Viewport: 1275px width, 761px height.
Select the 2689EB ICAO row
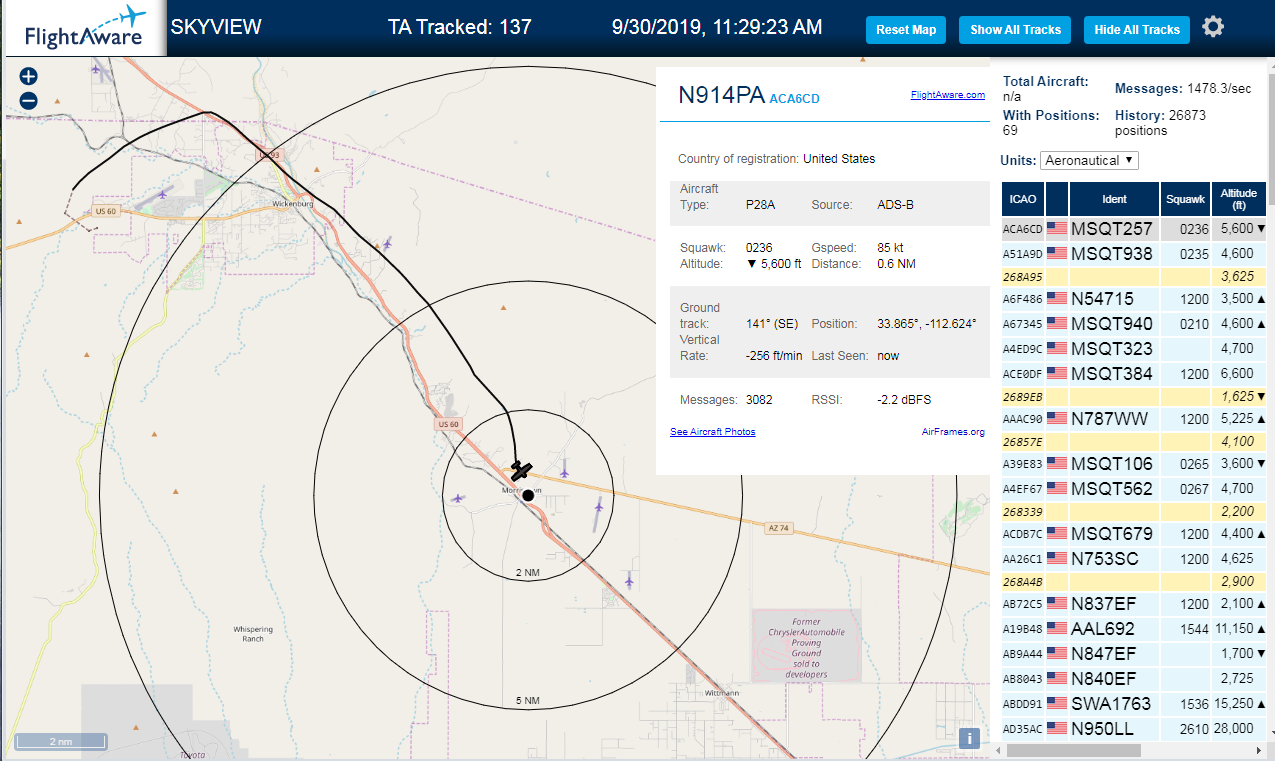1134,396
